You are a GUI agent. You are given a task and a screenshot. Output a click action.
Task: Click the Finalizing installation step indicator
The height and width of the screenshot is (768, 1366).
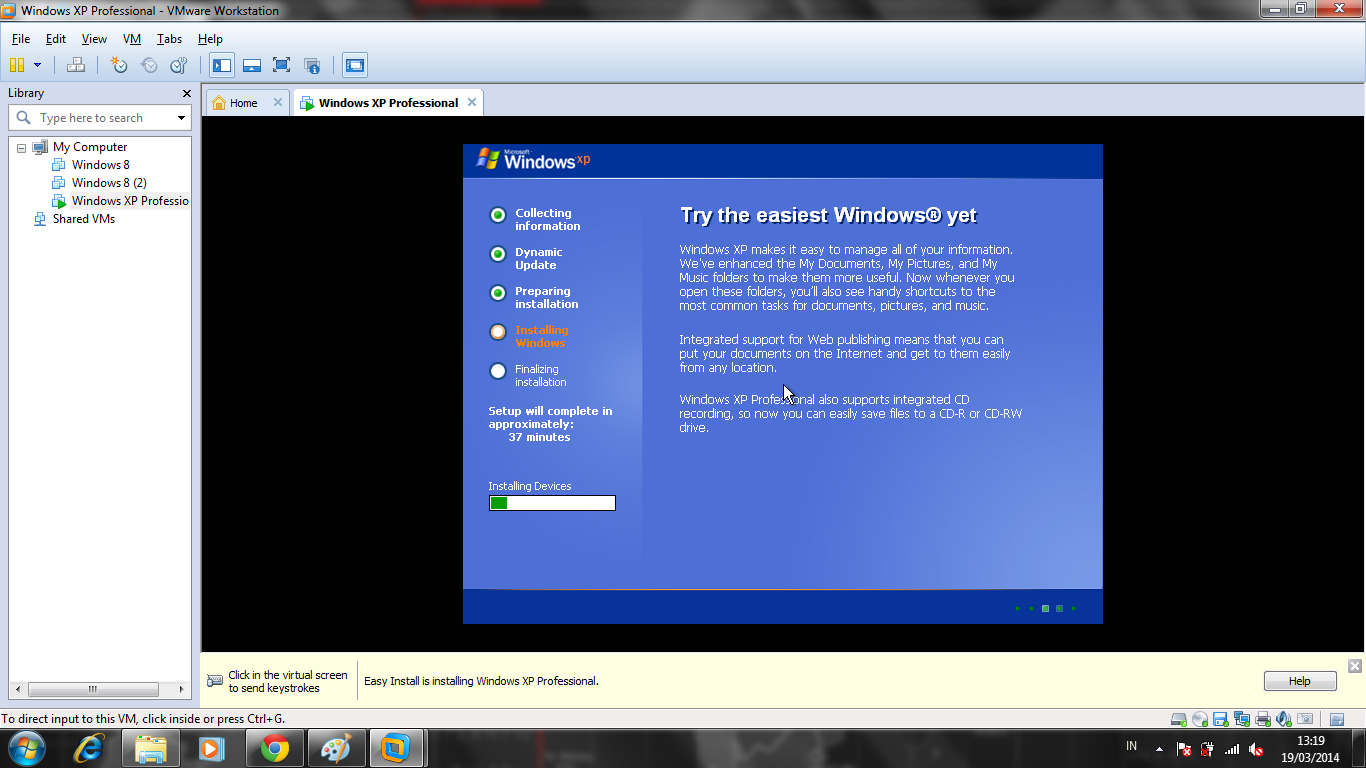point(498,371)
